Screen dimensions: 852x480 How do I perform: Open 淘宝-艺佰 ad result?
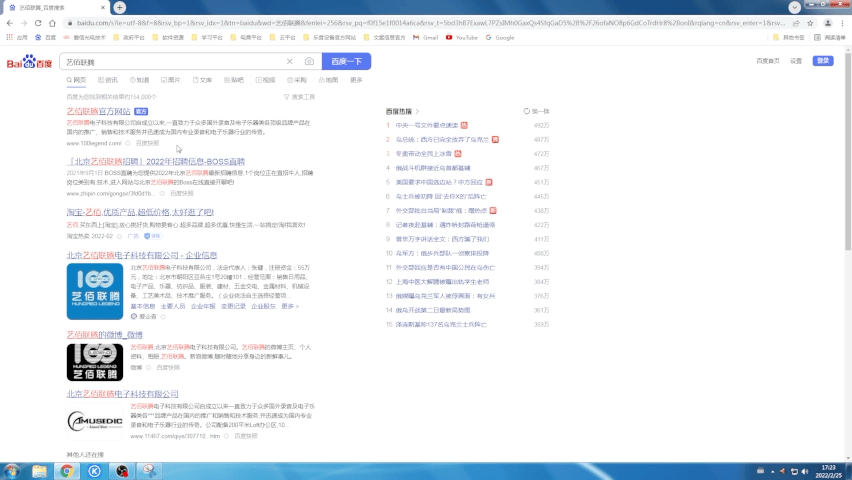pos(140,212)
